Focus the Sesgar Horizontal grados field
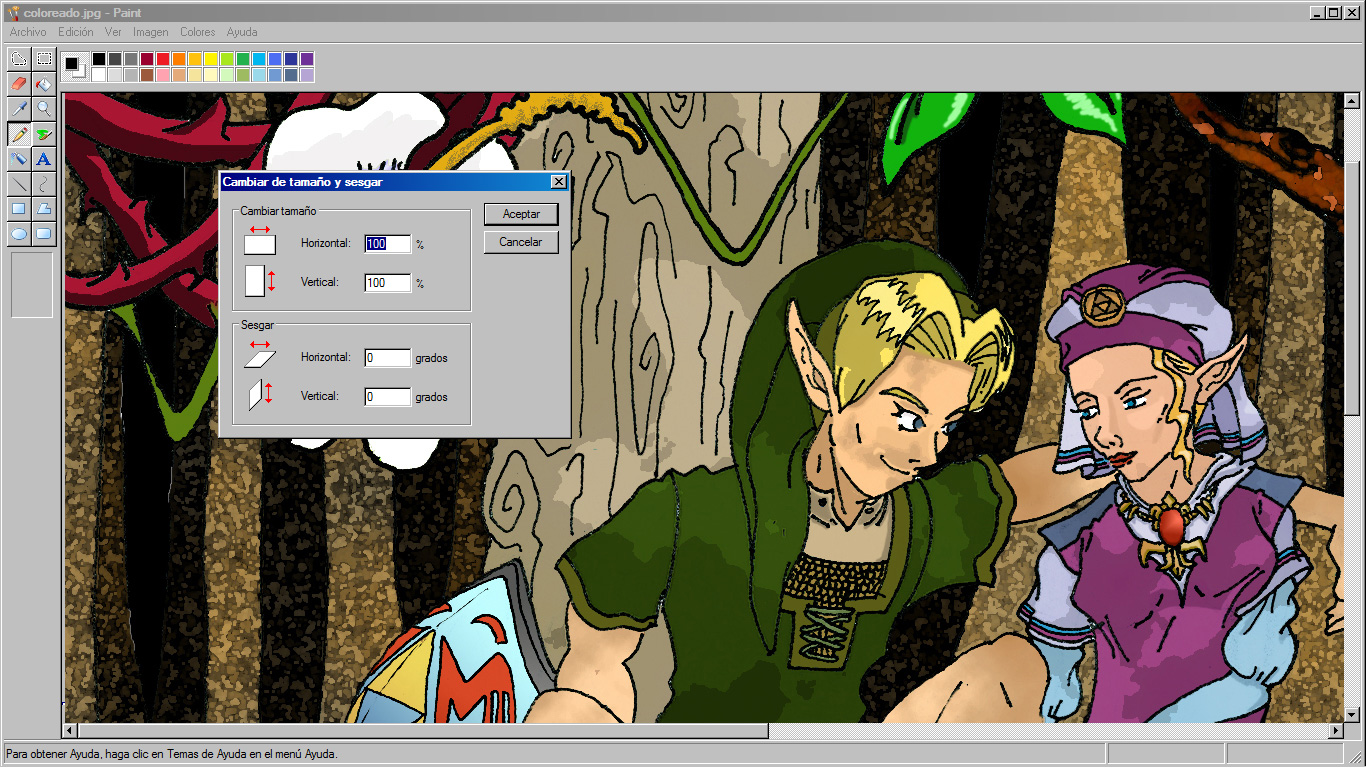The height and width of the screenshot is (768, 1366). pyautogui.click(x=388, y=358)
